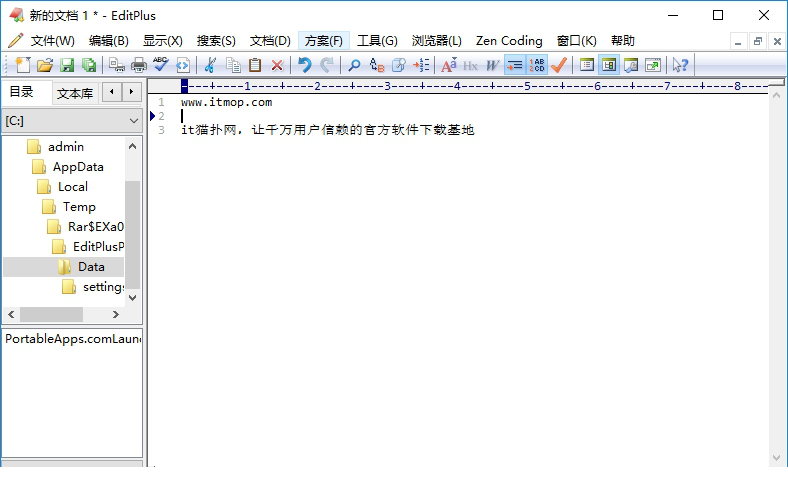Select the Temp folder in tree
Screen dimensions: 788x485
79,207
